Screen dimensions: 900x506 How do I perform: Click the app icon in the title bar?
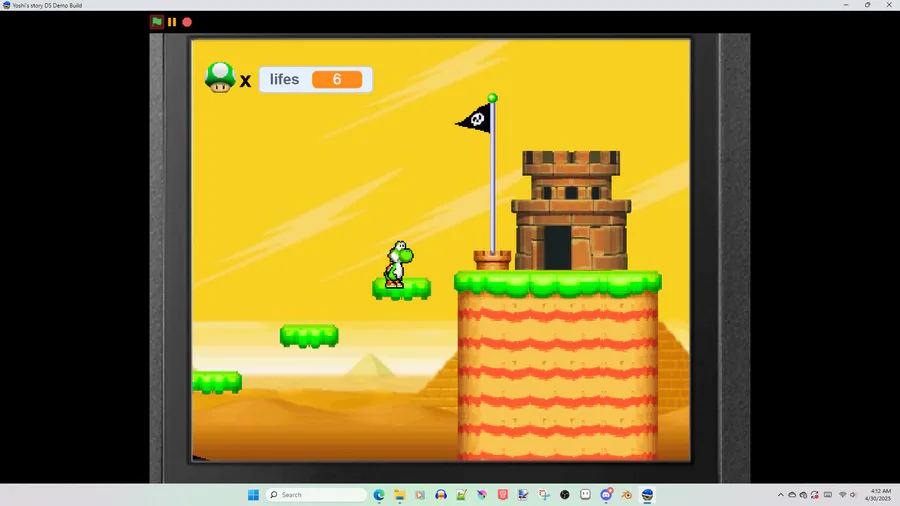click(x=6, y=5)
